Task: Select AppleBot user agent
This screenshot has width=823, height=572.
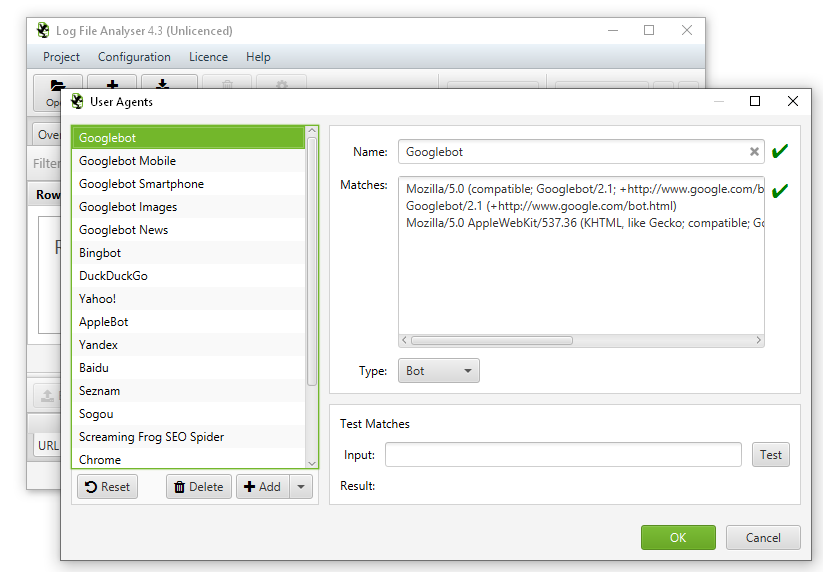Action: [x=188, y=322]
